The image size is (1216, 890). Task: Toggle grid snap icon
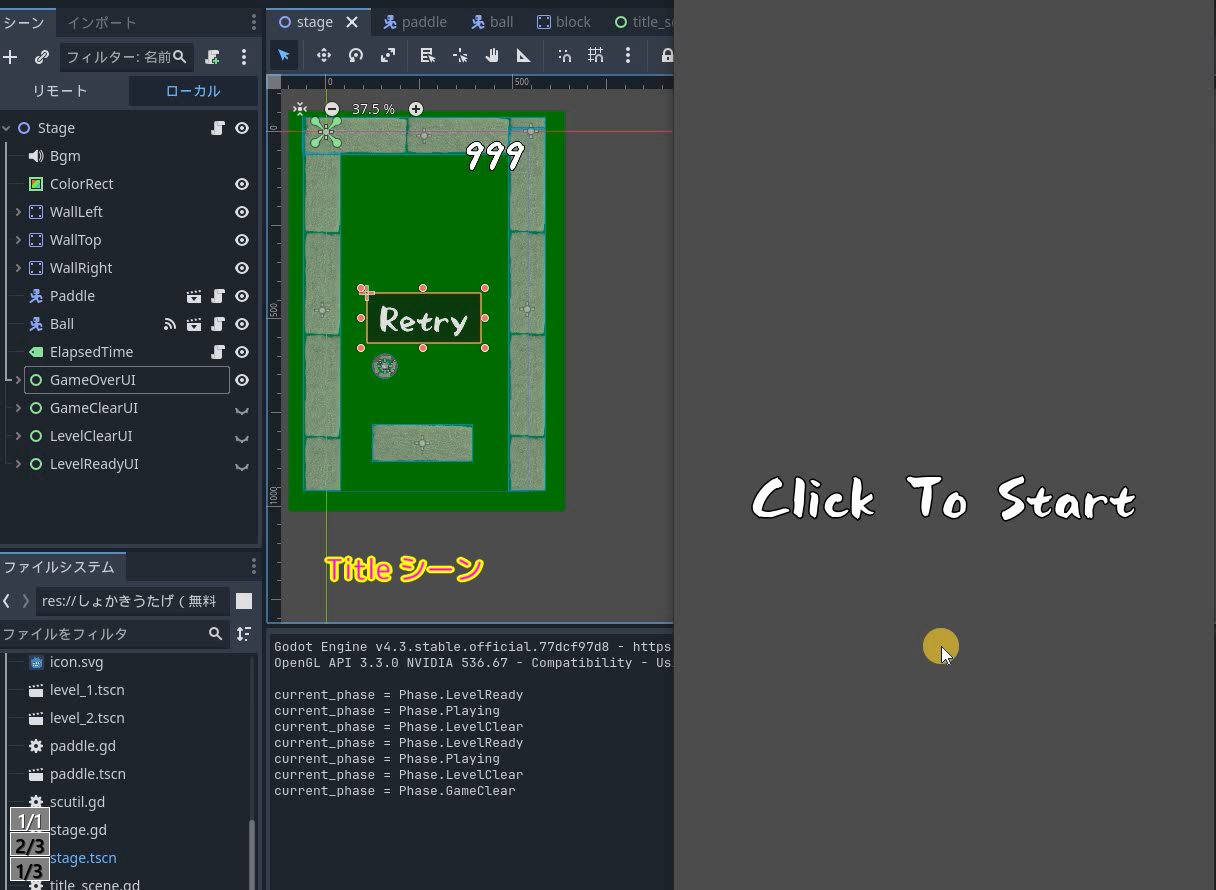coord(596,55)
